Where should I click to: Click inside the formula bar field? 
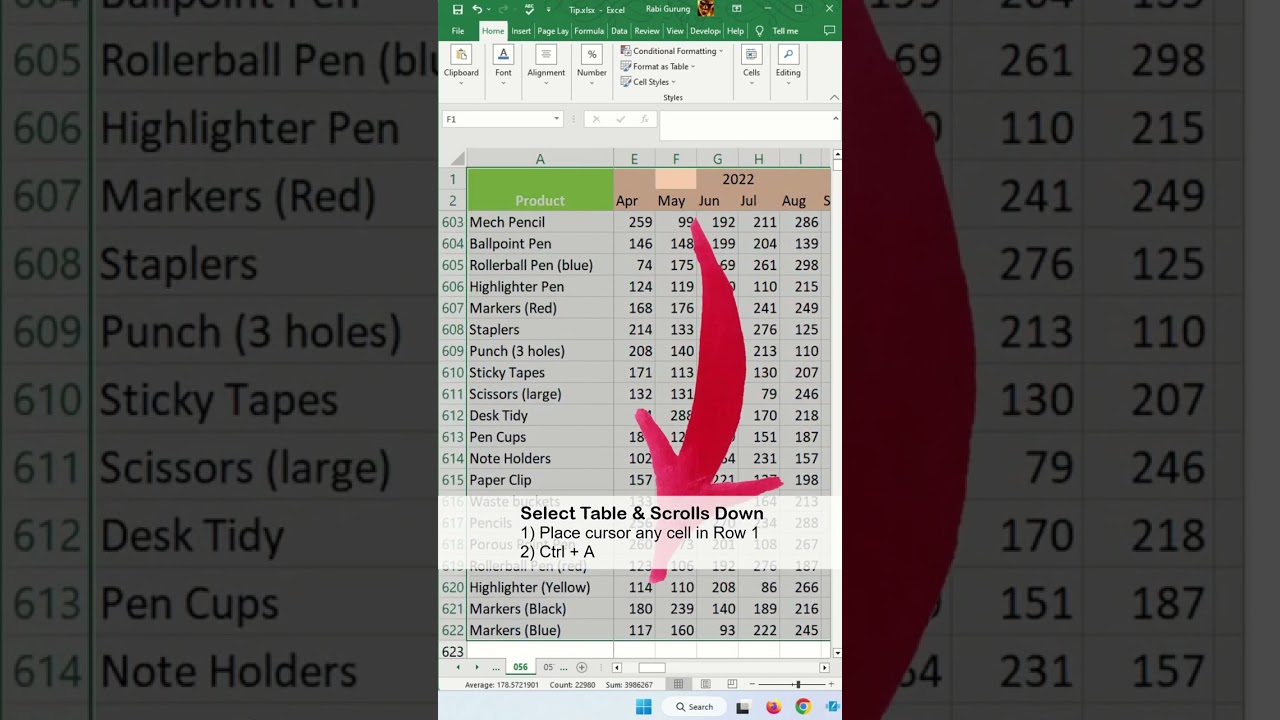coord(744,125)
